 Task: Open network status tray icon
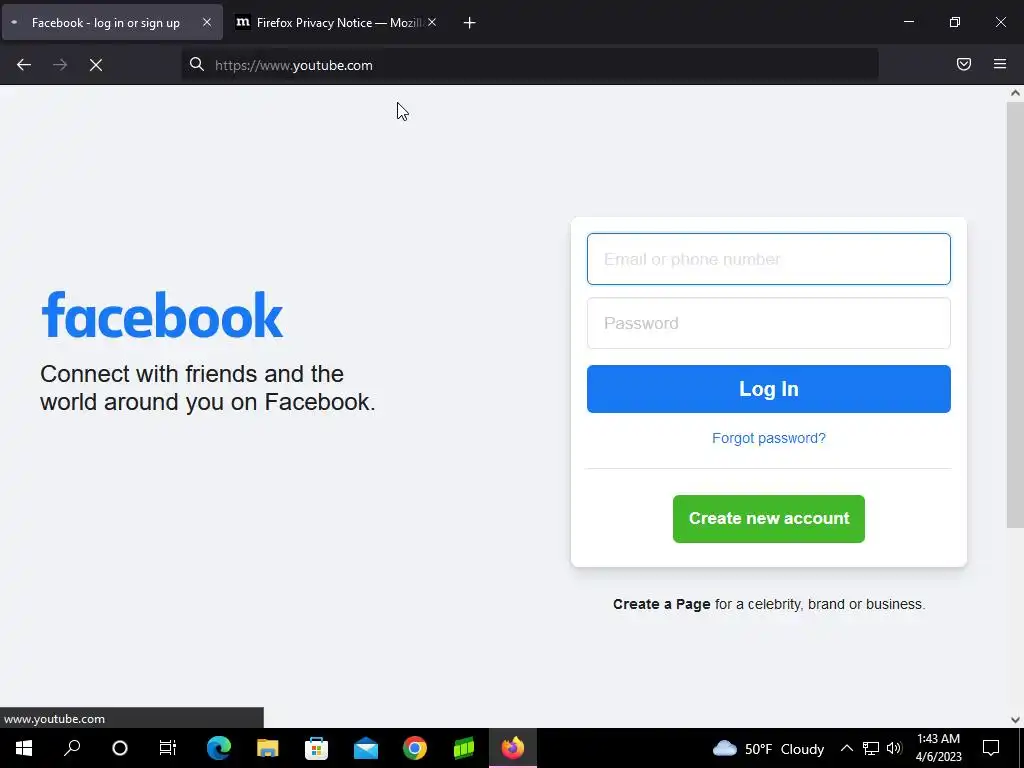pos(871,748)
